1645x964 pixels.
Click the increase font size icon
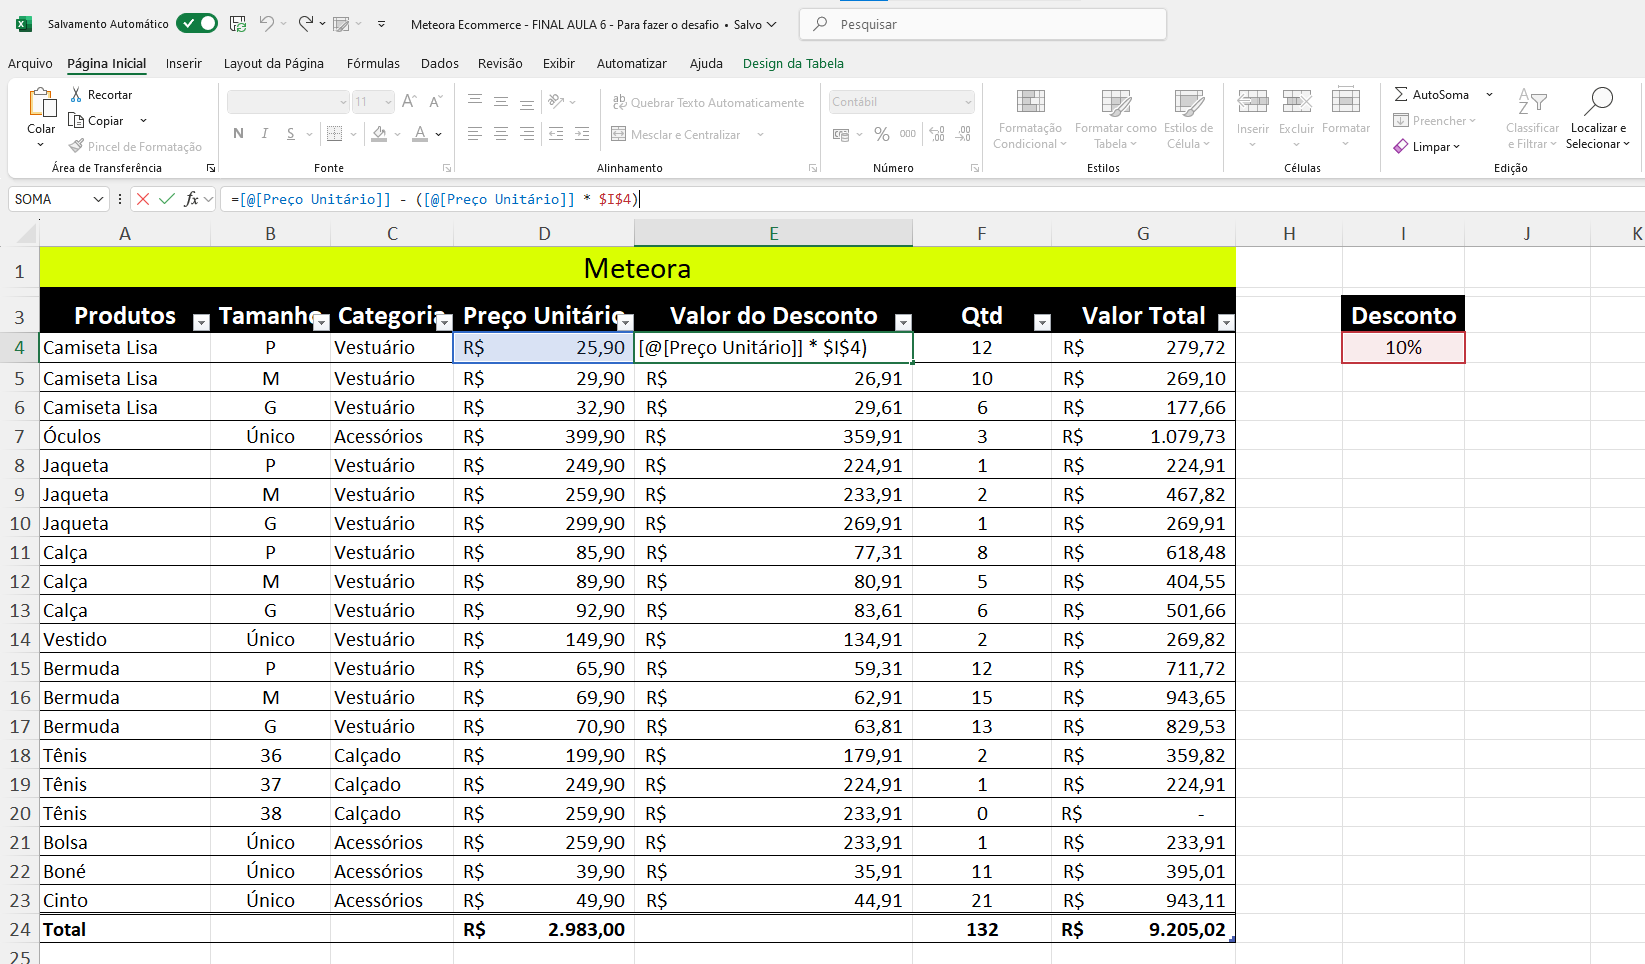coord(409,101)
